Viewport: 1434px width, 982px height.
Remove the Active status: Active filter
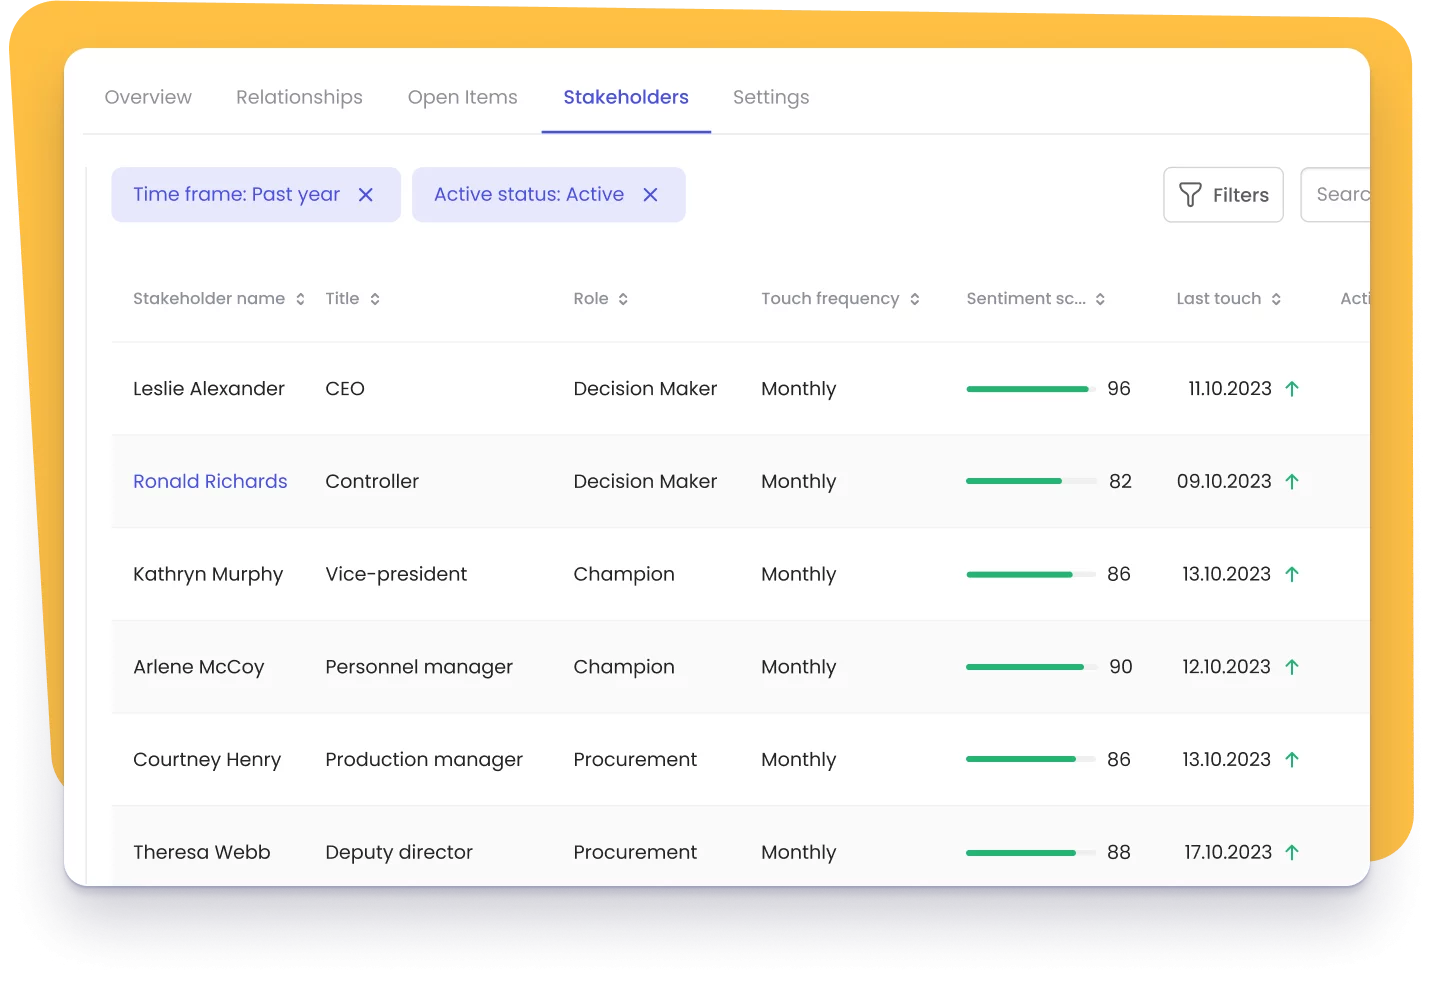click(650, 195)
